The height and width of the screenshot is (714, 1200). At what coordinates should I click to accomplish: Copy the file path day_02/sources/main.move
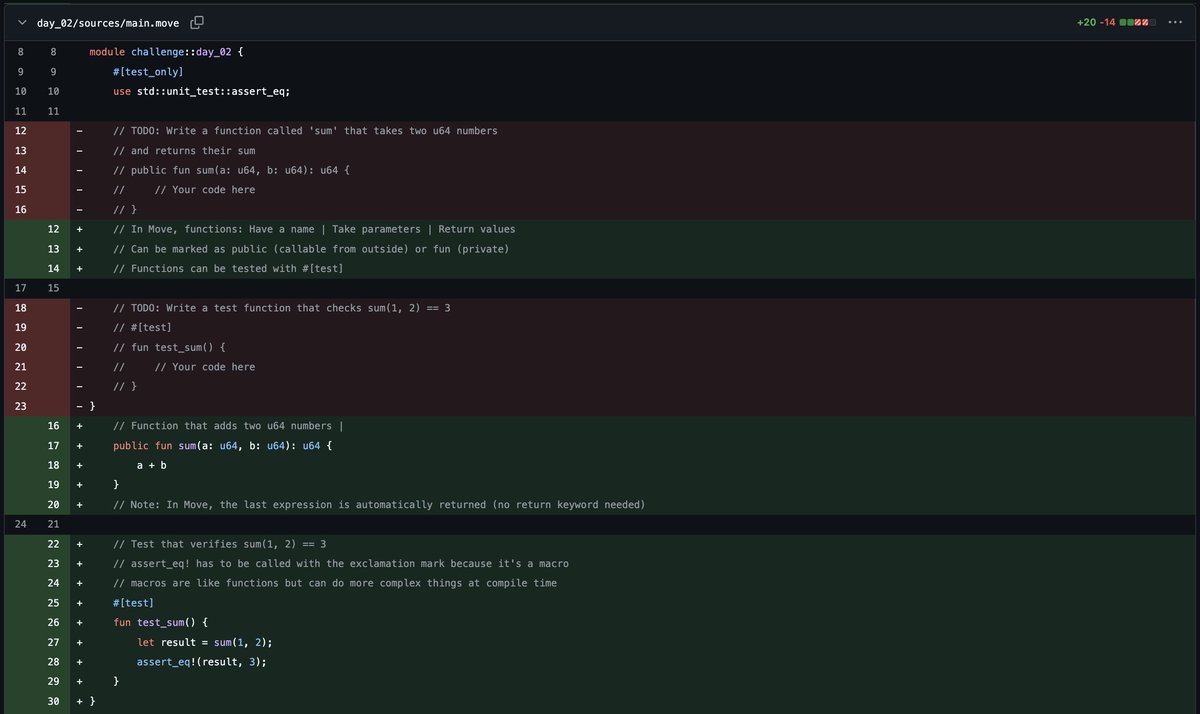[197, 22]
